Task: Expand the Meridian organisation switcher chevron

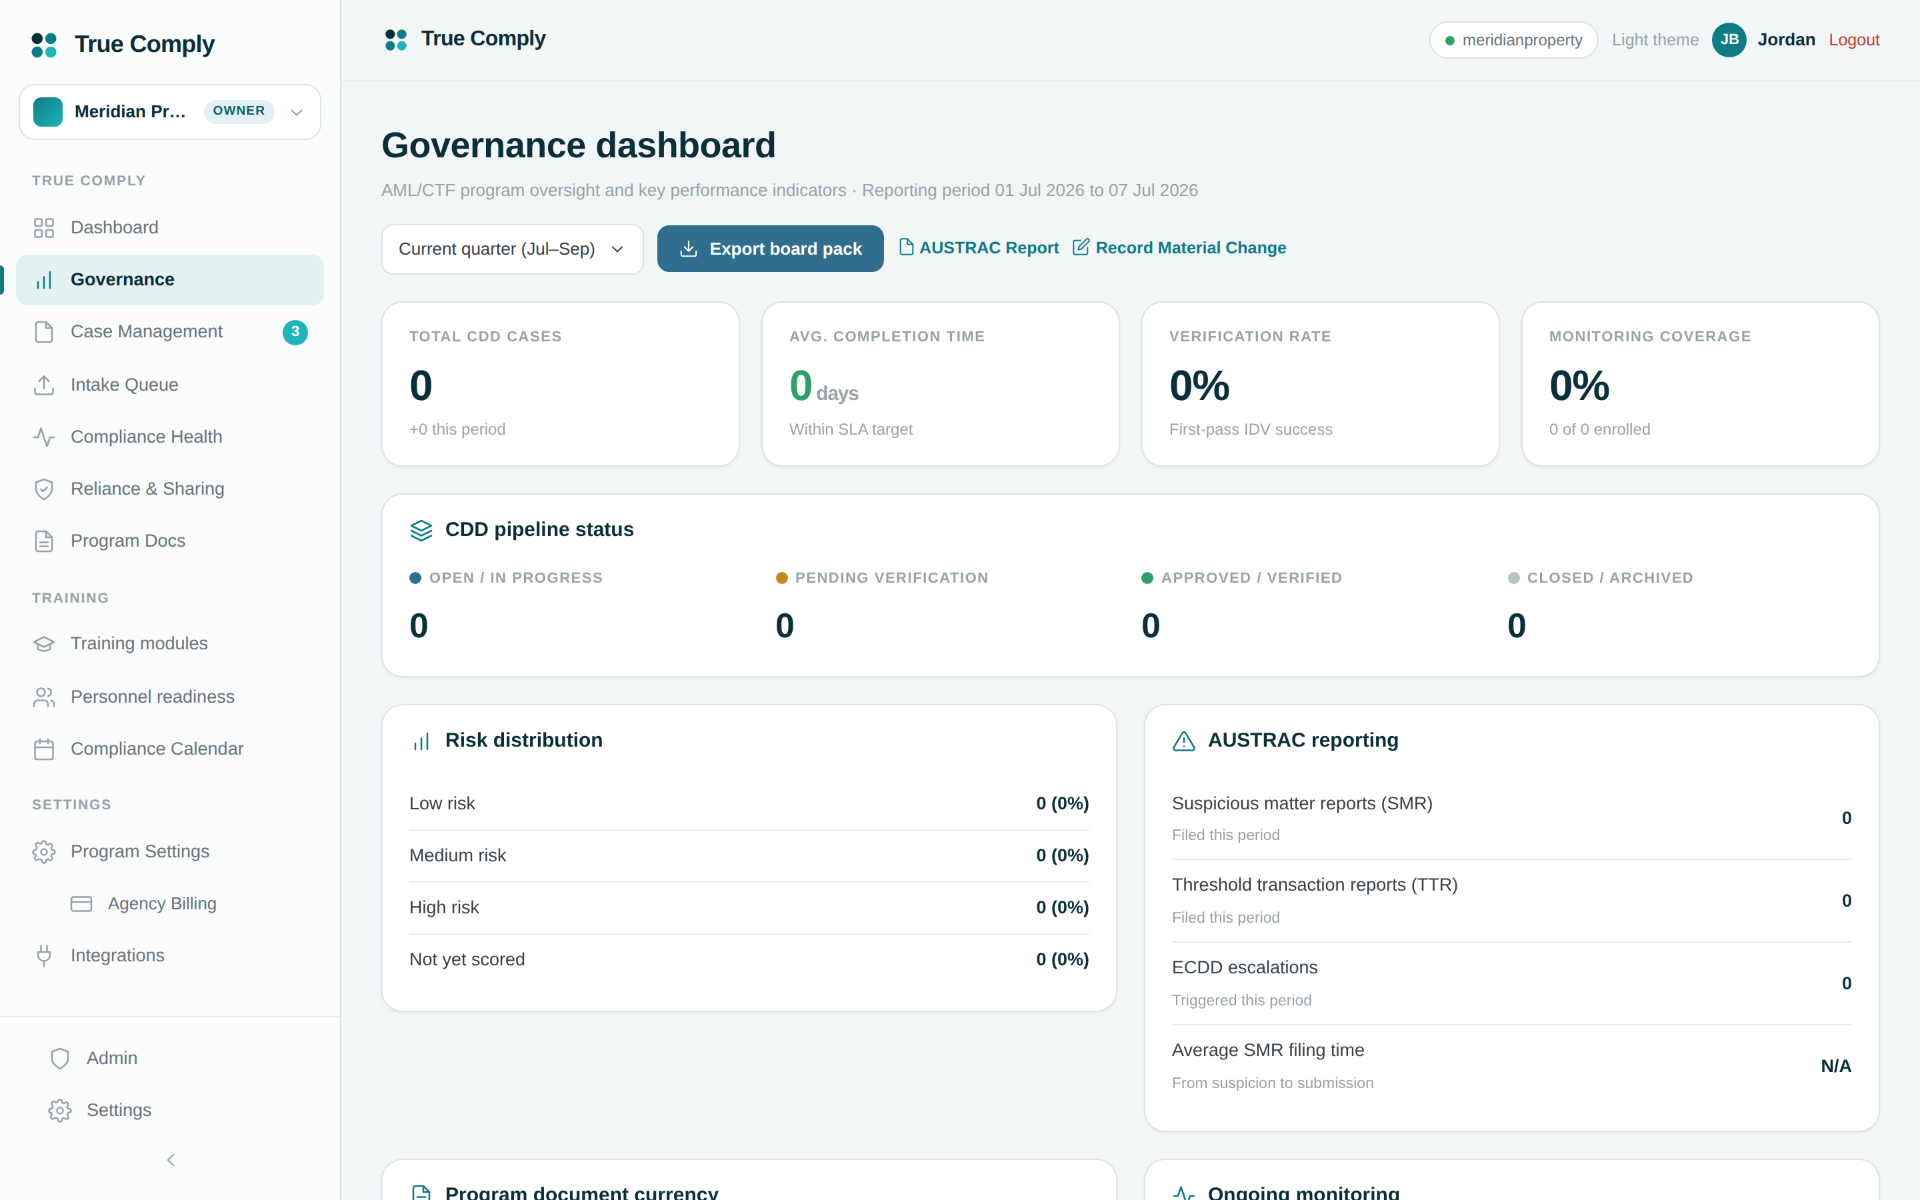Action: pyautogui.click(x=297, y=112)
